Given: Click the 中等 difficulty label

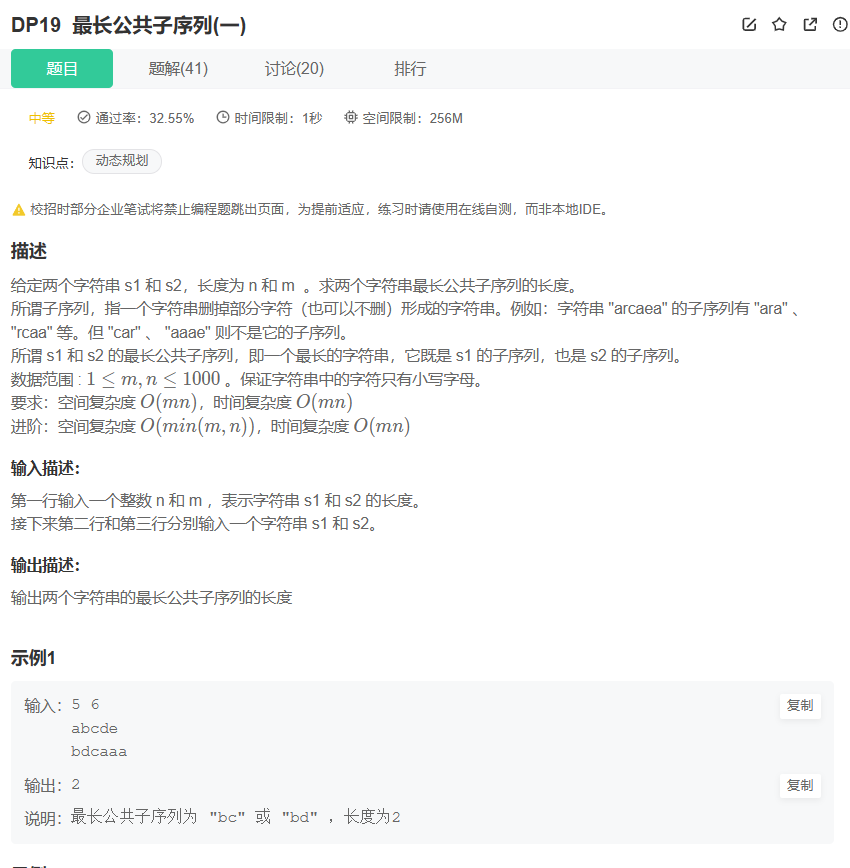Looking at the screenshot, I should coord(40,117).
